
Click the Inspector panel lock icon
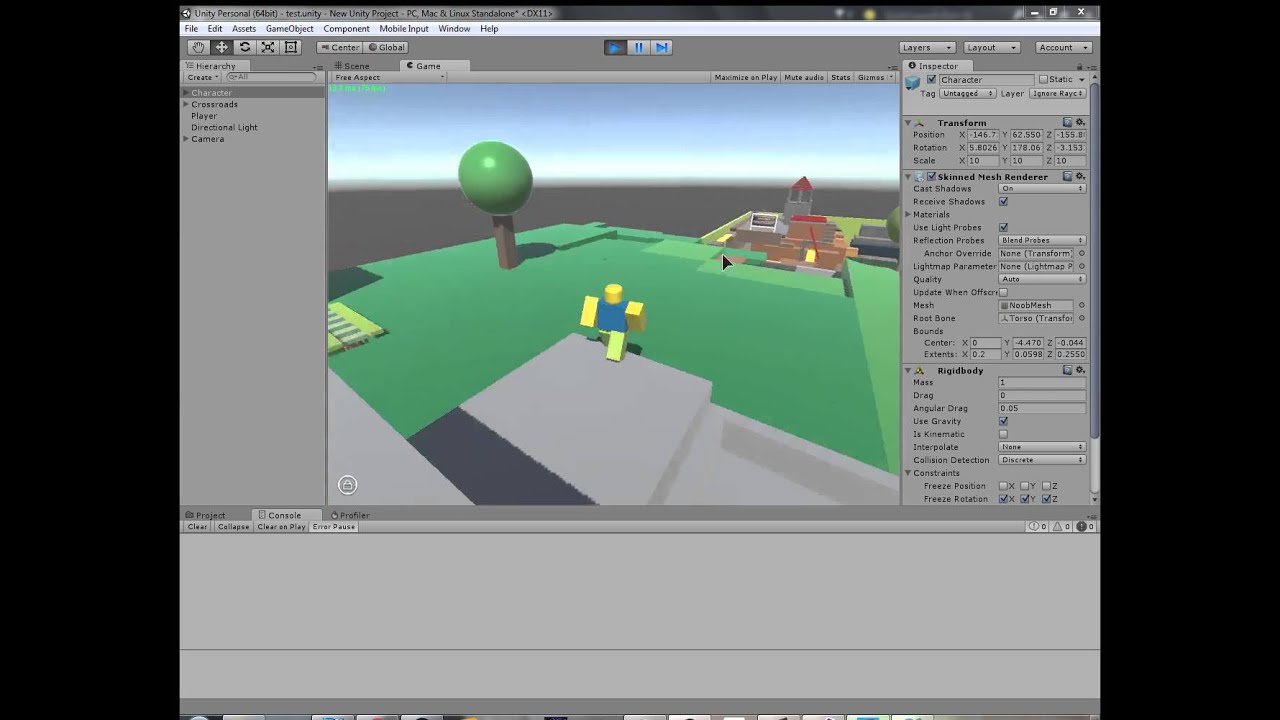(x=1082, y=66)
